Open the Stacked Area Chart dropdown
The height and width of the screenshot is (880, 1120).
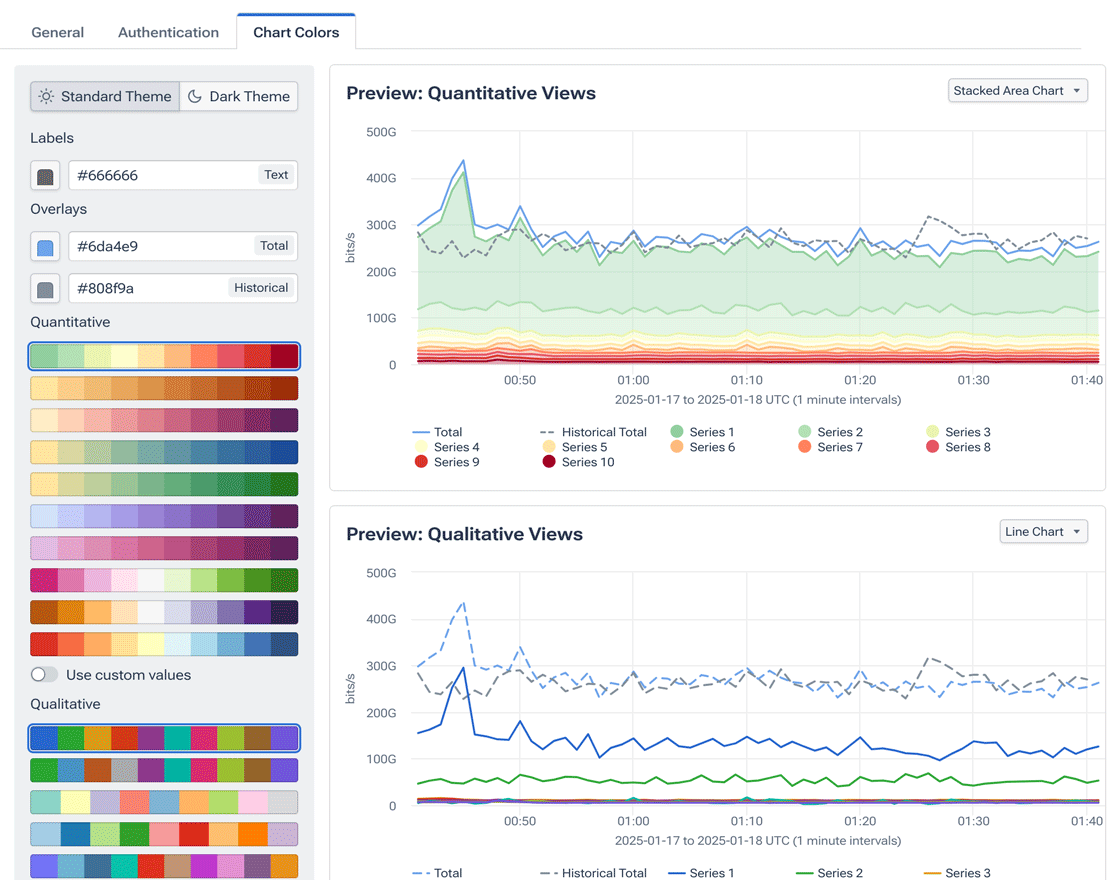click(x=1017, y=91)
